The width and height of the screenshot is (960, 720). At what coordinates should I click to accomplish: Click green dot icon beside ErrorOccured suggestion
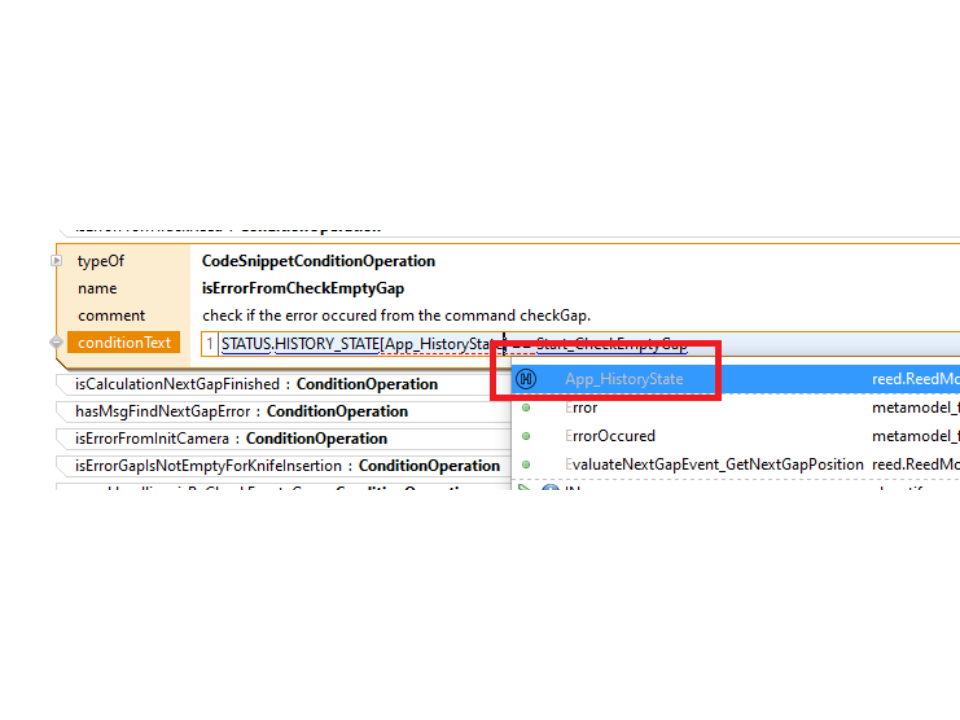click(526, 436)
